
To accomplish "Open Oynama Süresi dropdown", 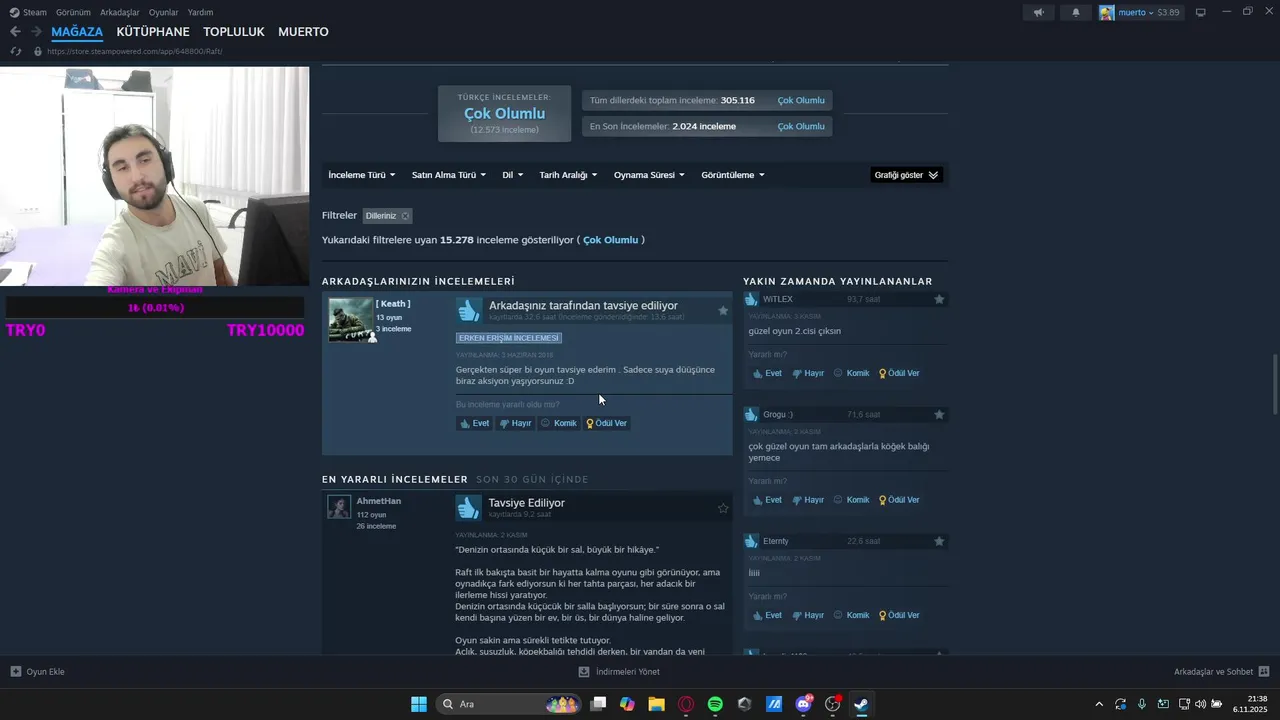I will click(x=649, y=175).
